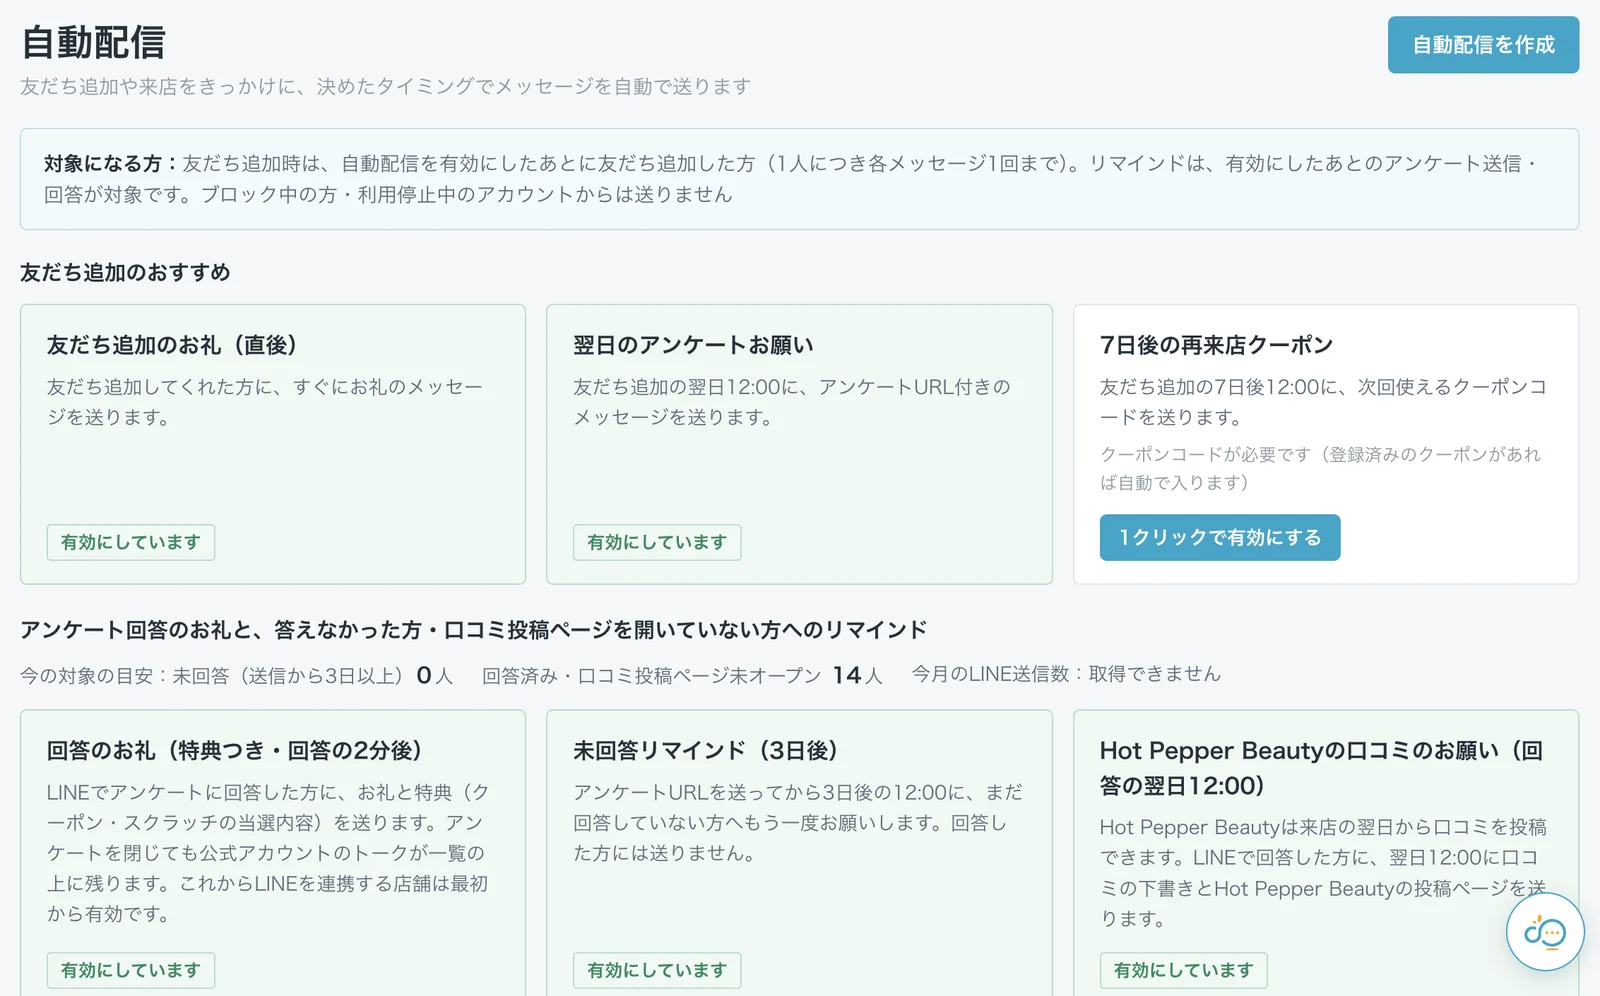This screenshot has height=996, width=1600.
Task: Select the 回答のお礼（特典つき・回答の2分後） title
Action: tap(235, 750)
